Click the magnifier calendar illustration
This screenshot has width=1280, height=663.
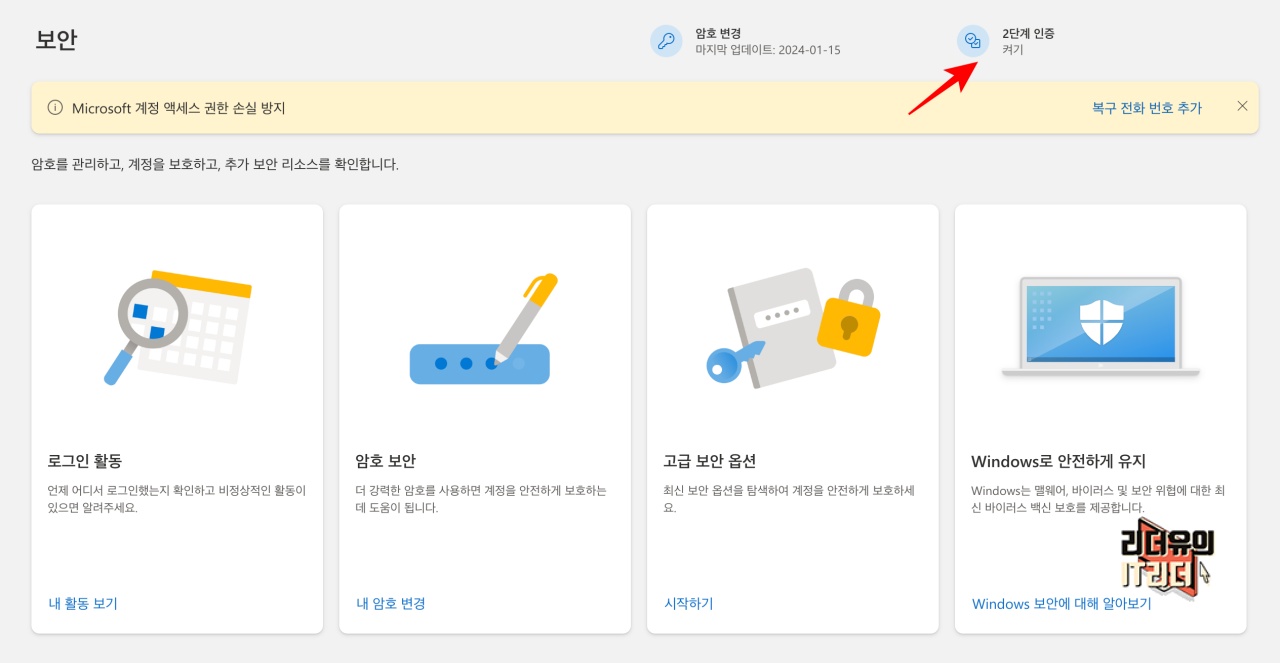pos(177,327)
